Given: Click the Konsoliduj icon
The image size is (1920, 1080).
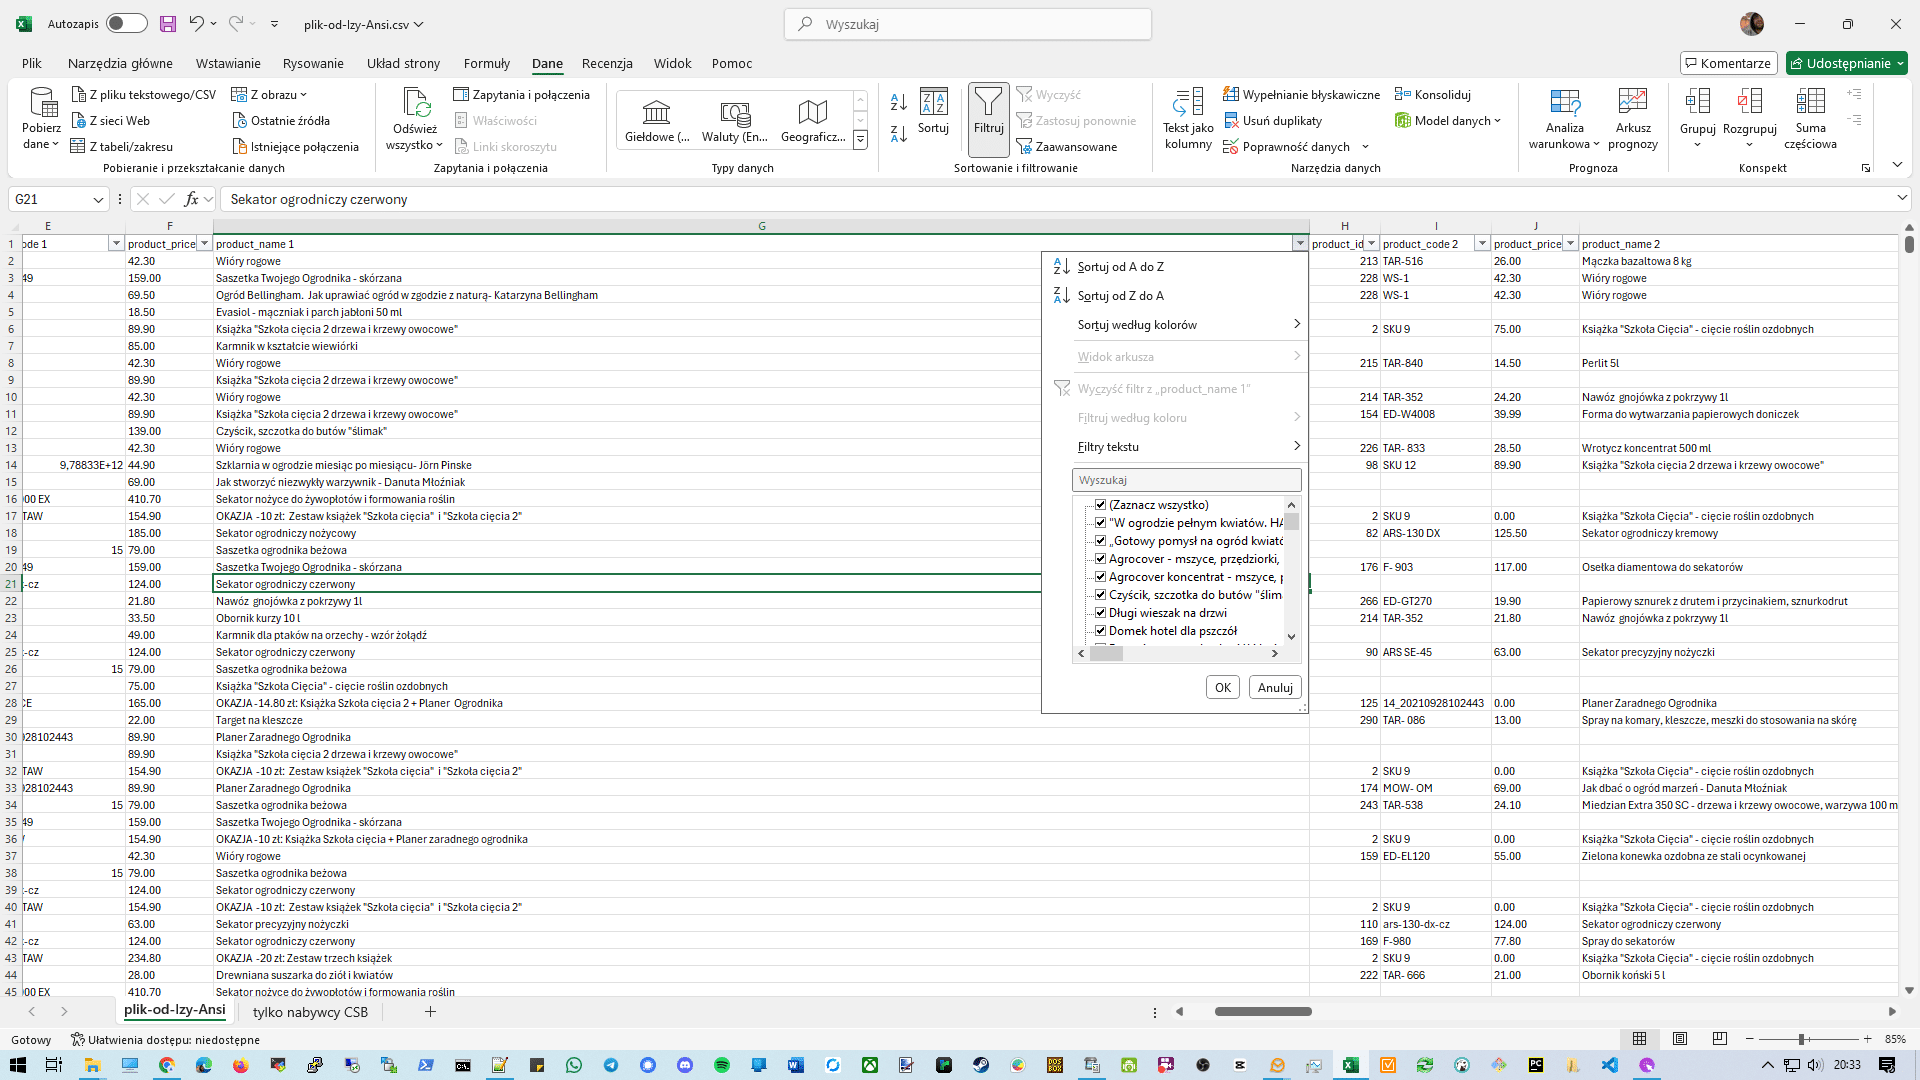Looking at the screenshot, I should 1403,95.
